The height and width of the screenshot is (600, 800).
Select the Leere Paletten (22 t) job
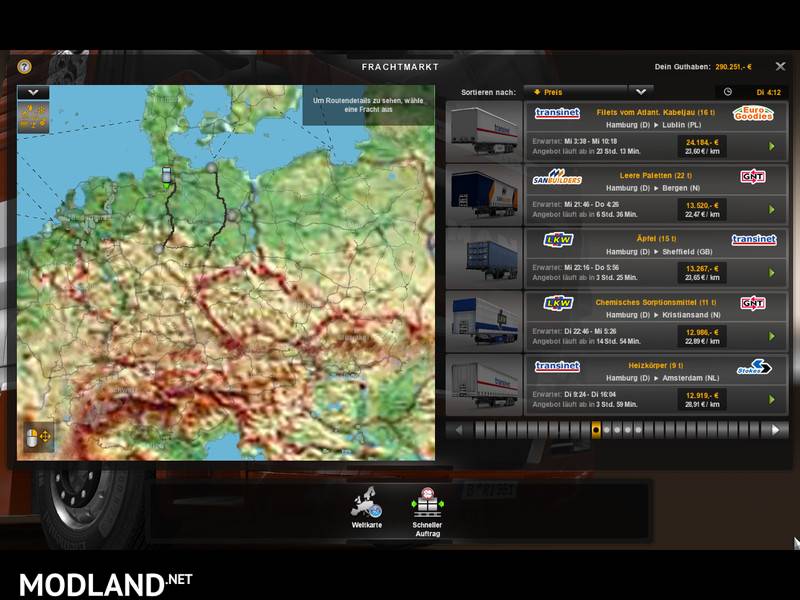pos(656,176)
